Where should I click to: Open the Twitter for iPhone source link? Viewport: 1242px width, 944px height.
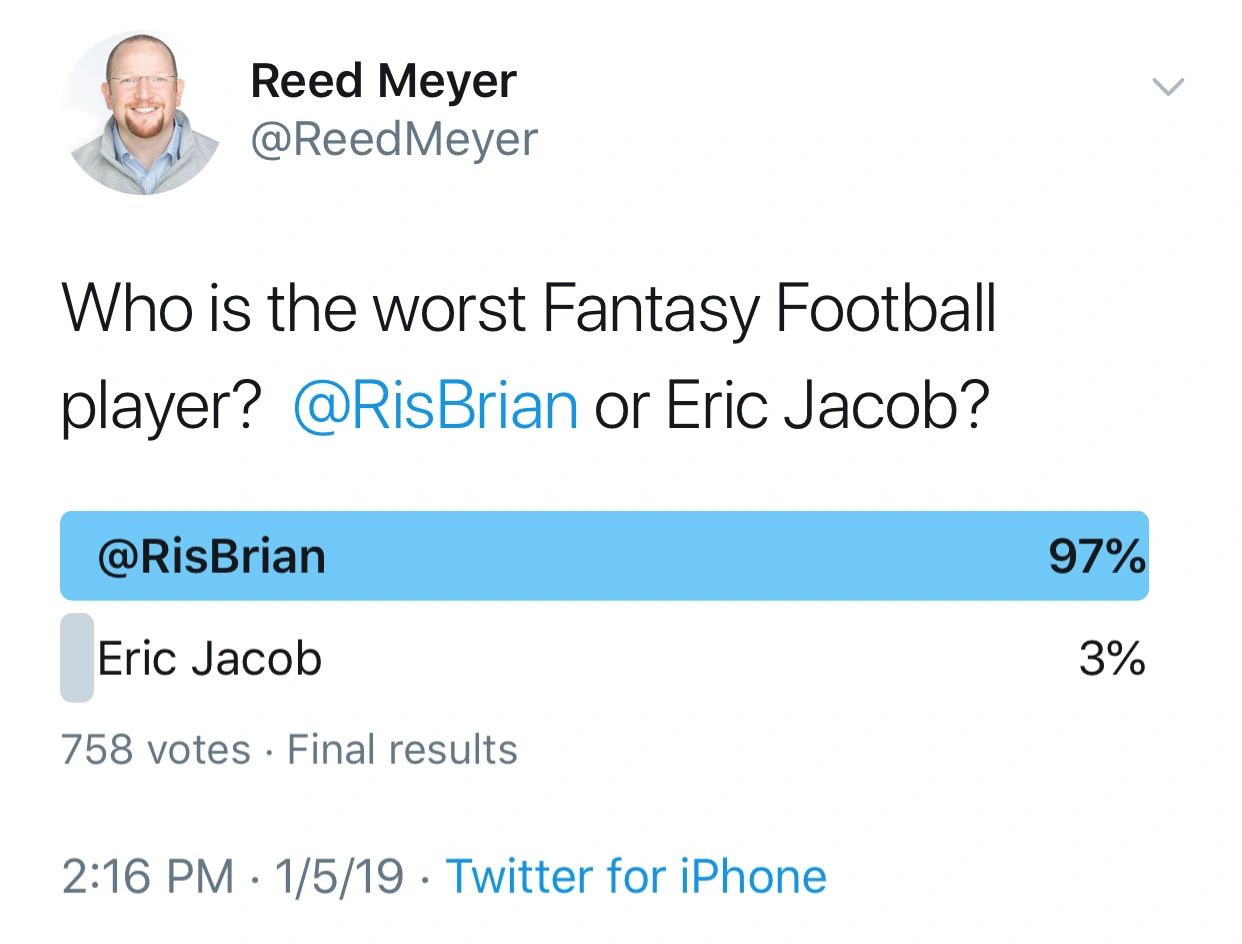636,877
